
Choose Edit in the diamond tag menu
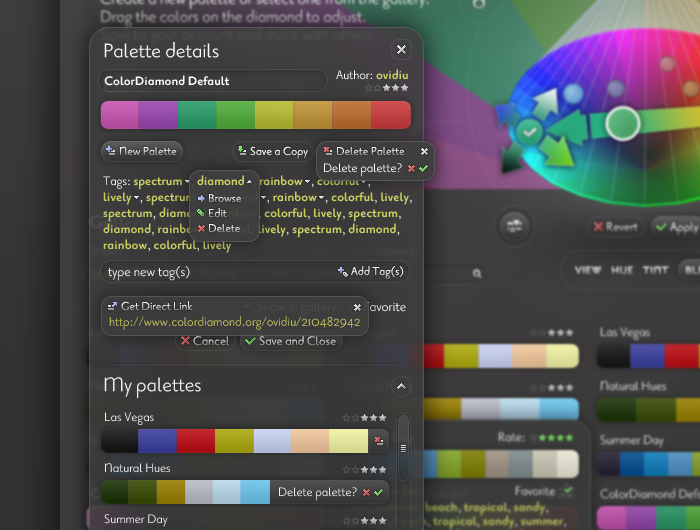tap(212, 213)
